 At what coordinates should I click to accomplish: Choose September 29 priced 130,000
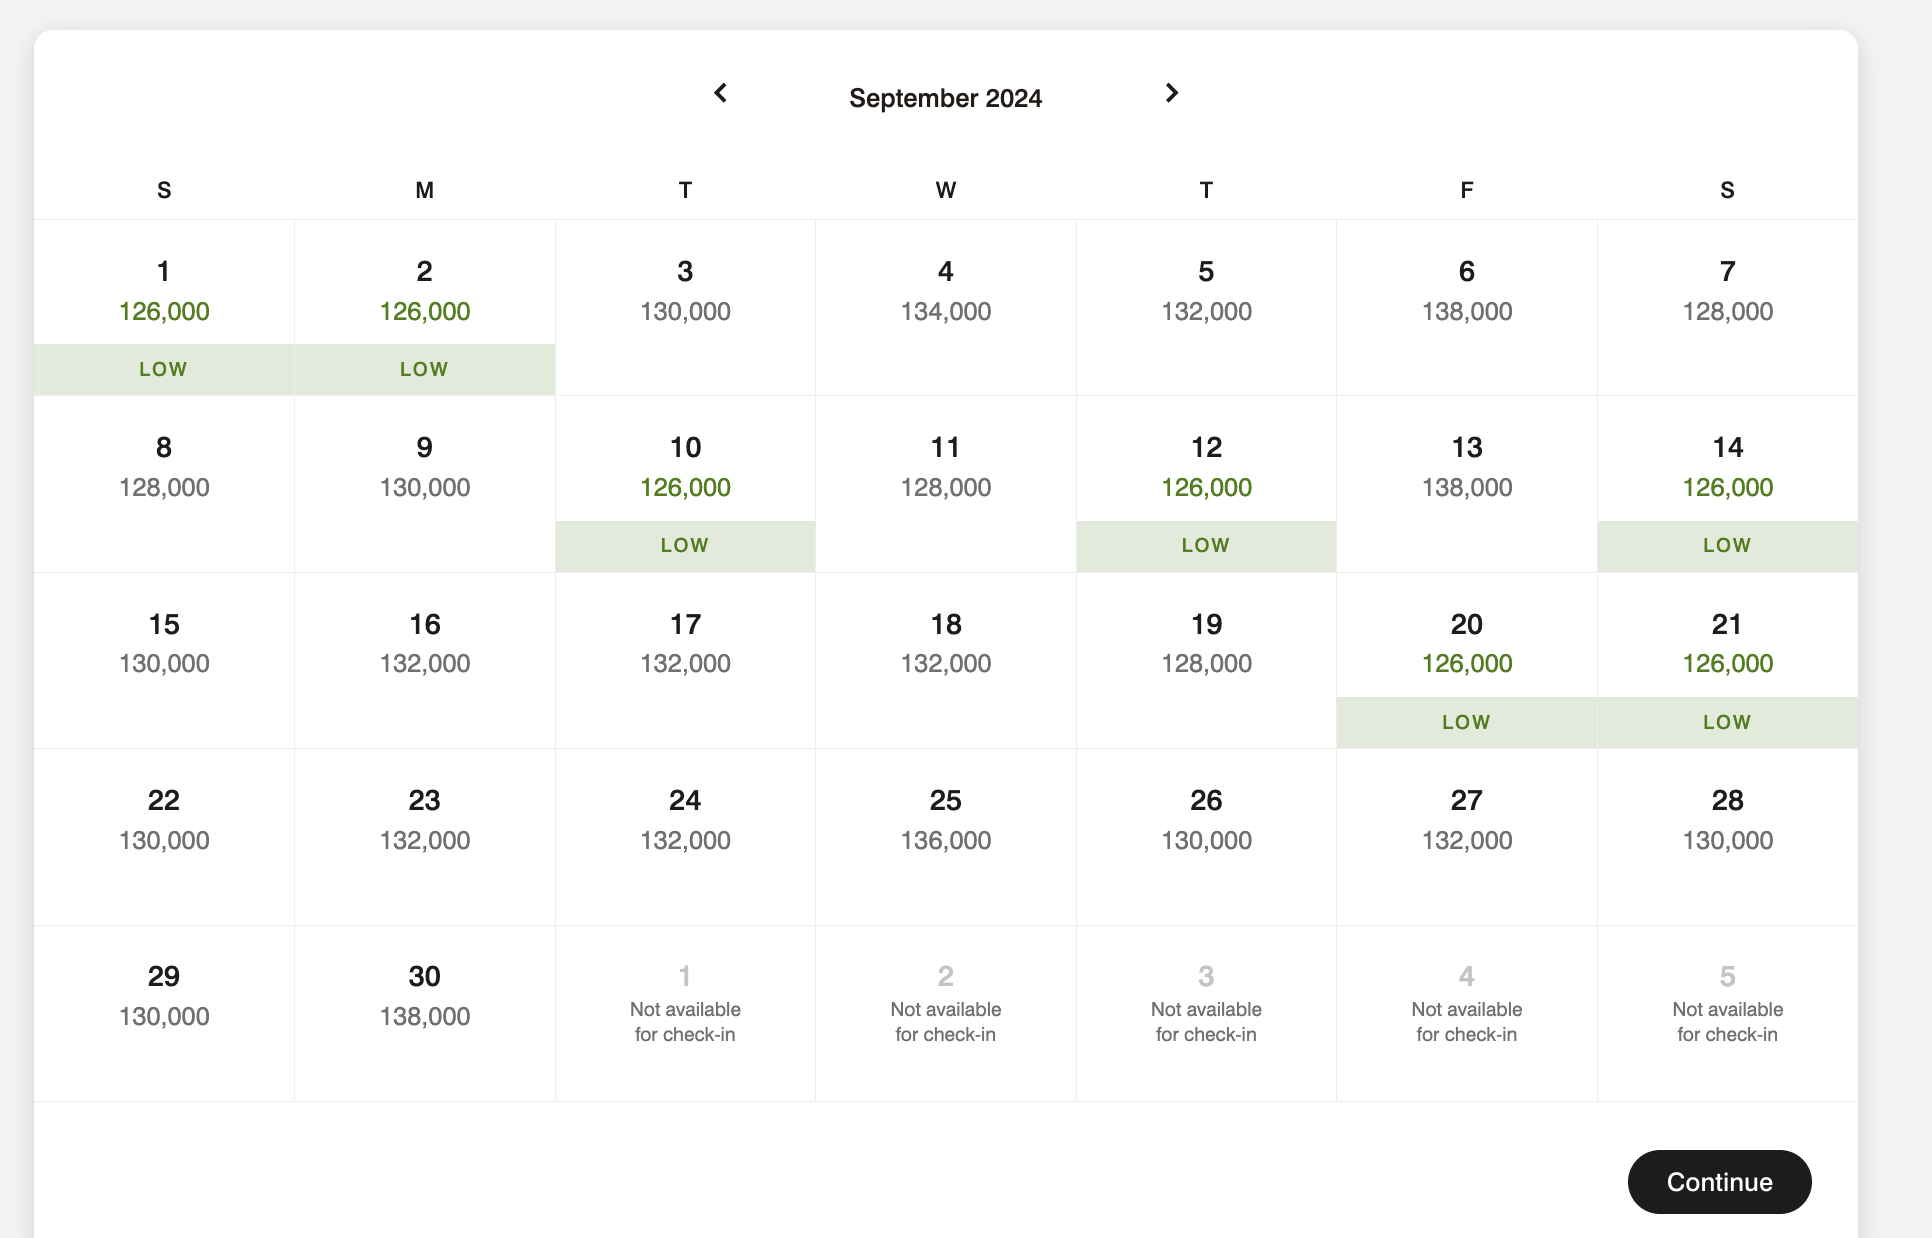(164, 1013)
